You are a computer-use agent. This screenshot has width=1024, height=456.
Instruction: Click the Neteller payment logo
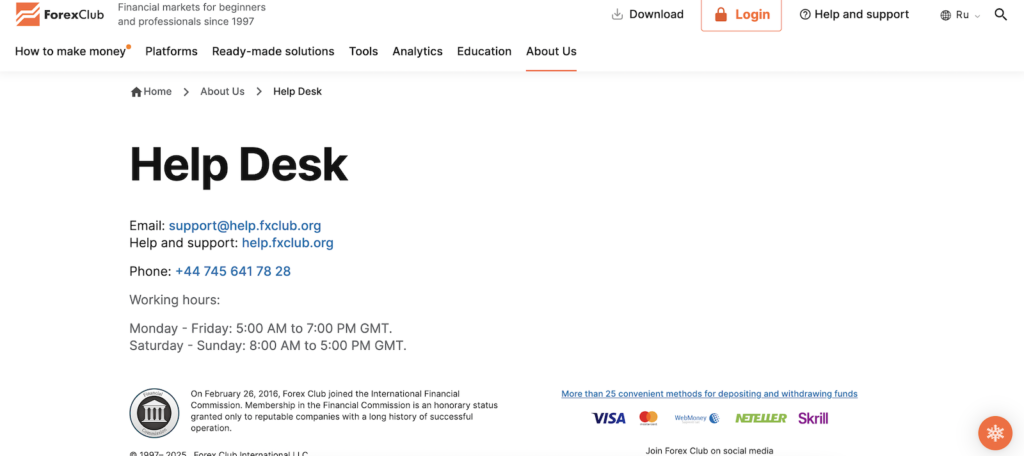coord(761,418)
